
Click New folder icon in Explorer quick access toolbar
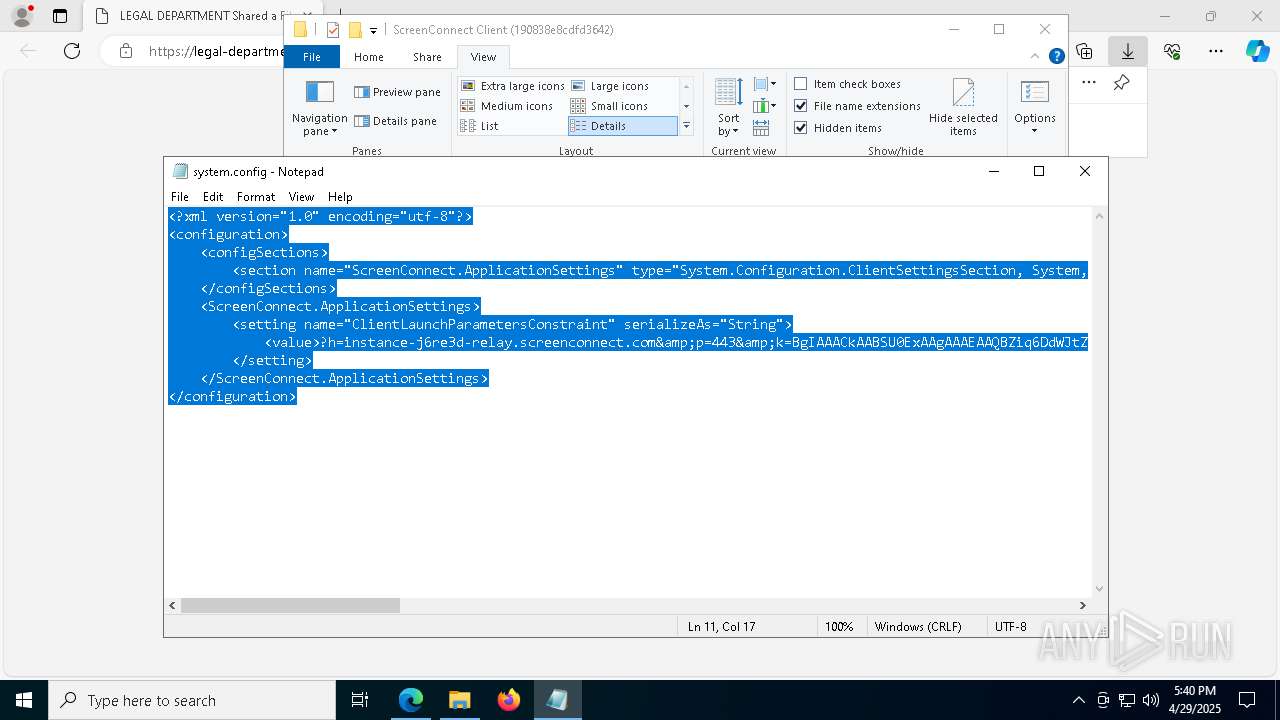pyautogui.click(x=354, y=30)
